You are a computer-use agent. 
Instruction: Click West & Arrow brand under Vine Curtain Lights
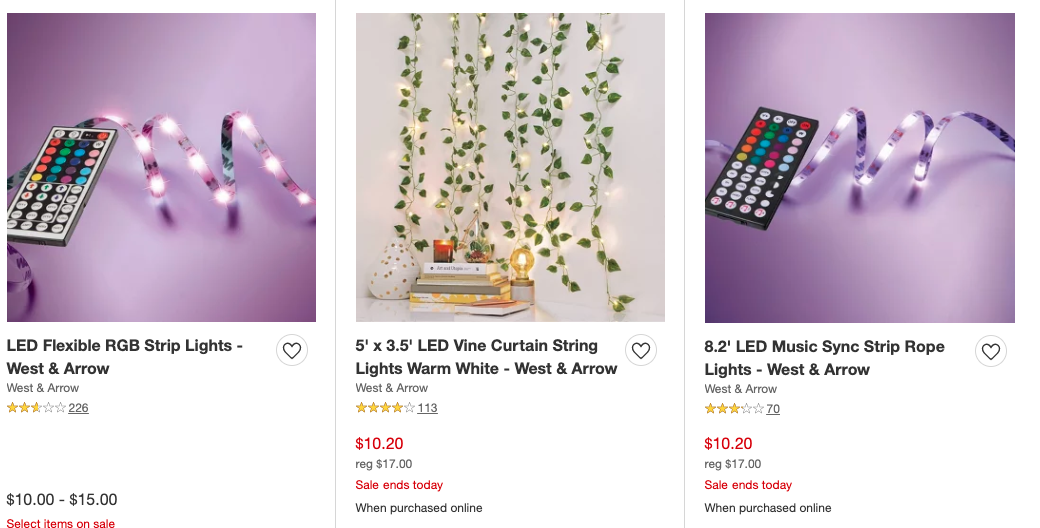[392, 388]
